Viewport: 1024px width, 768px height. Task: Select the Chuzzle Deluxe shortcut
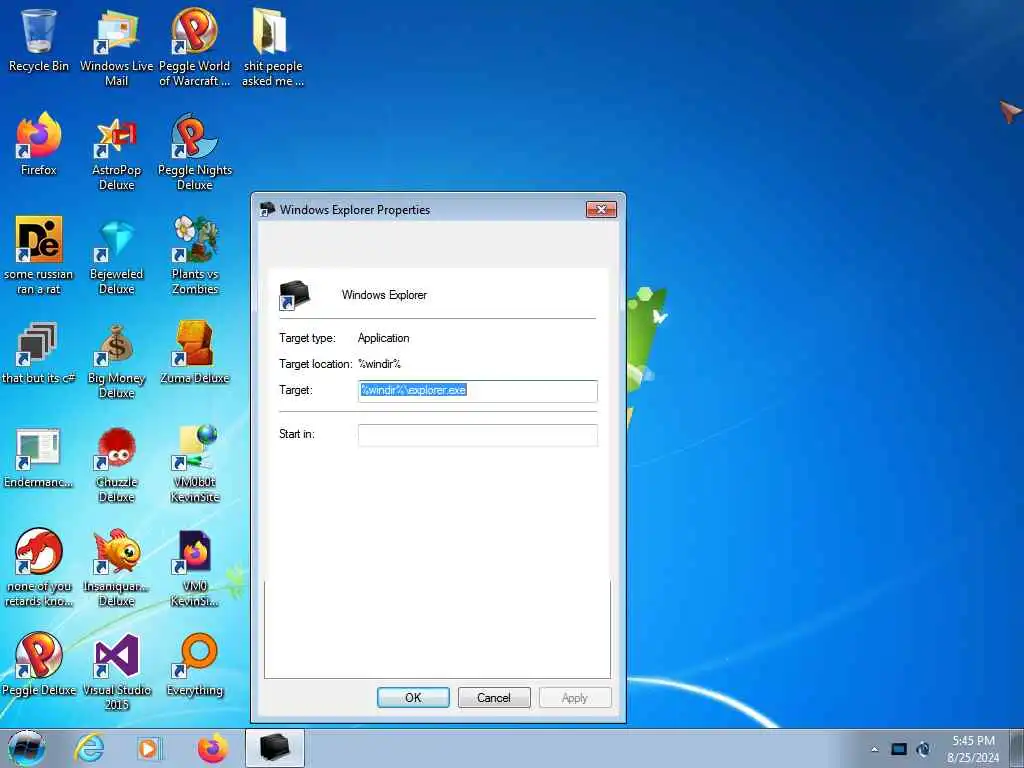[x=116, y=464]
